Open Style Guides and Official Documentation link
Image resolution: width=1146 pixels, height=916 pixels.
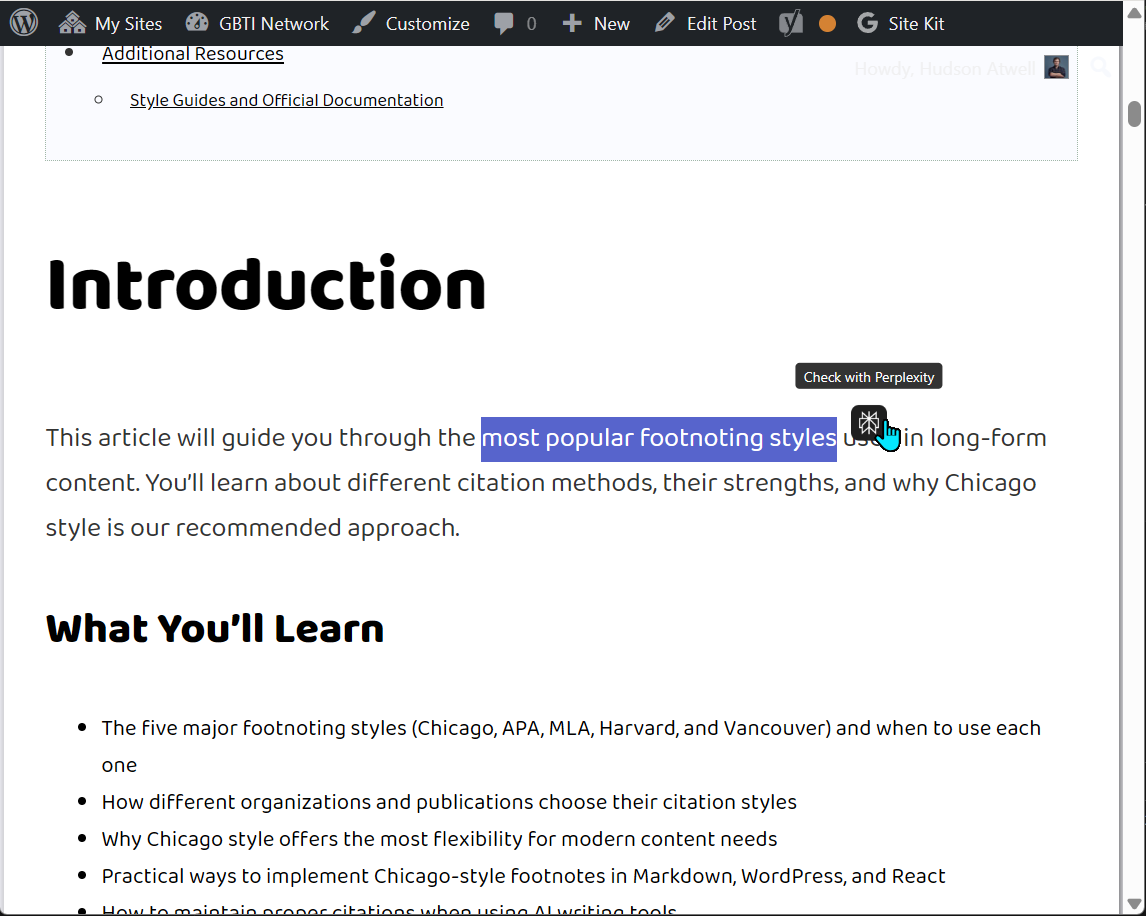286,100
